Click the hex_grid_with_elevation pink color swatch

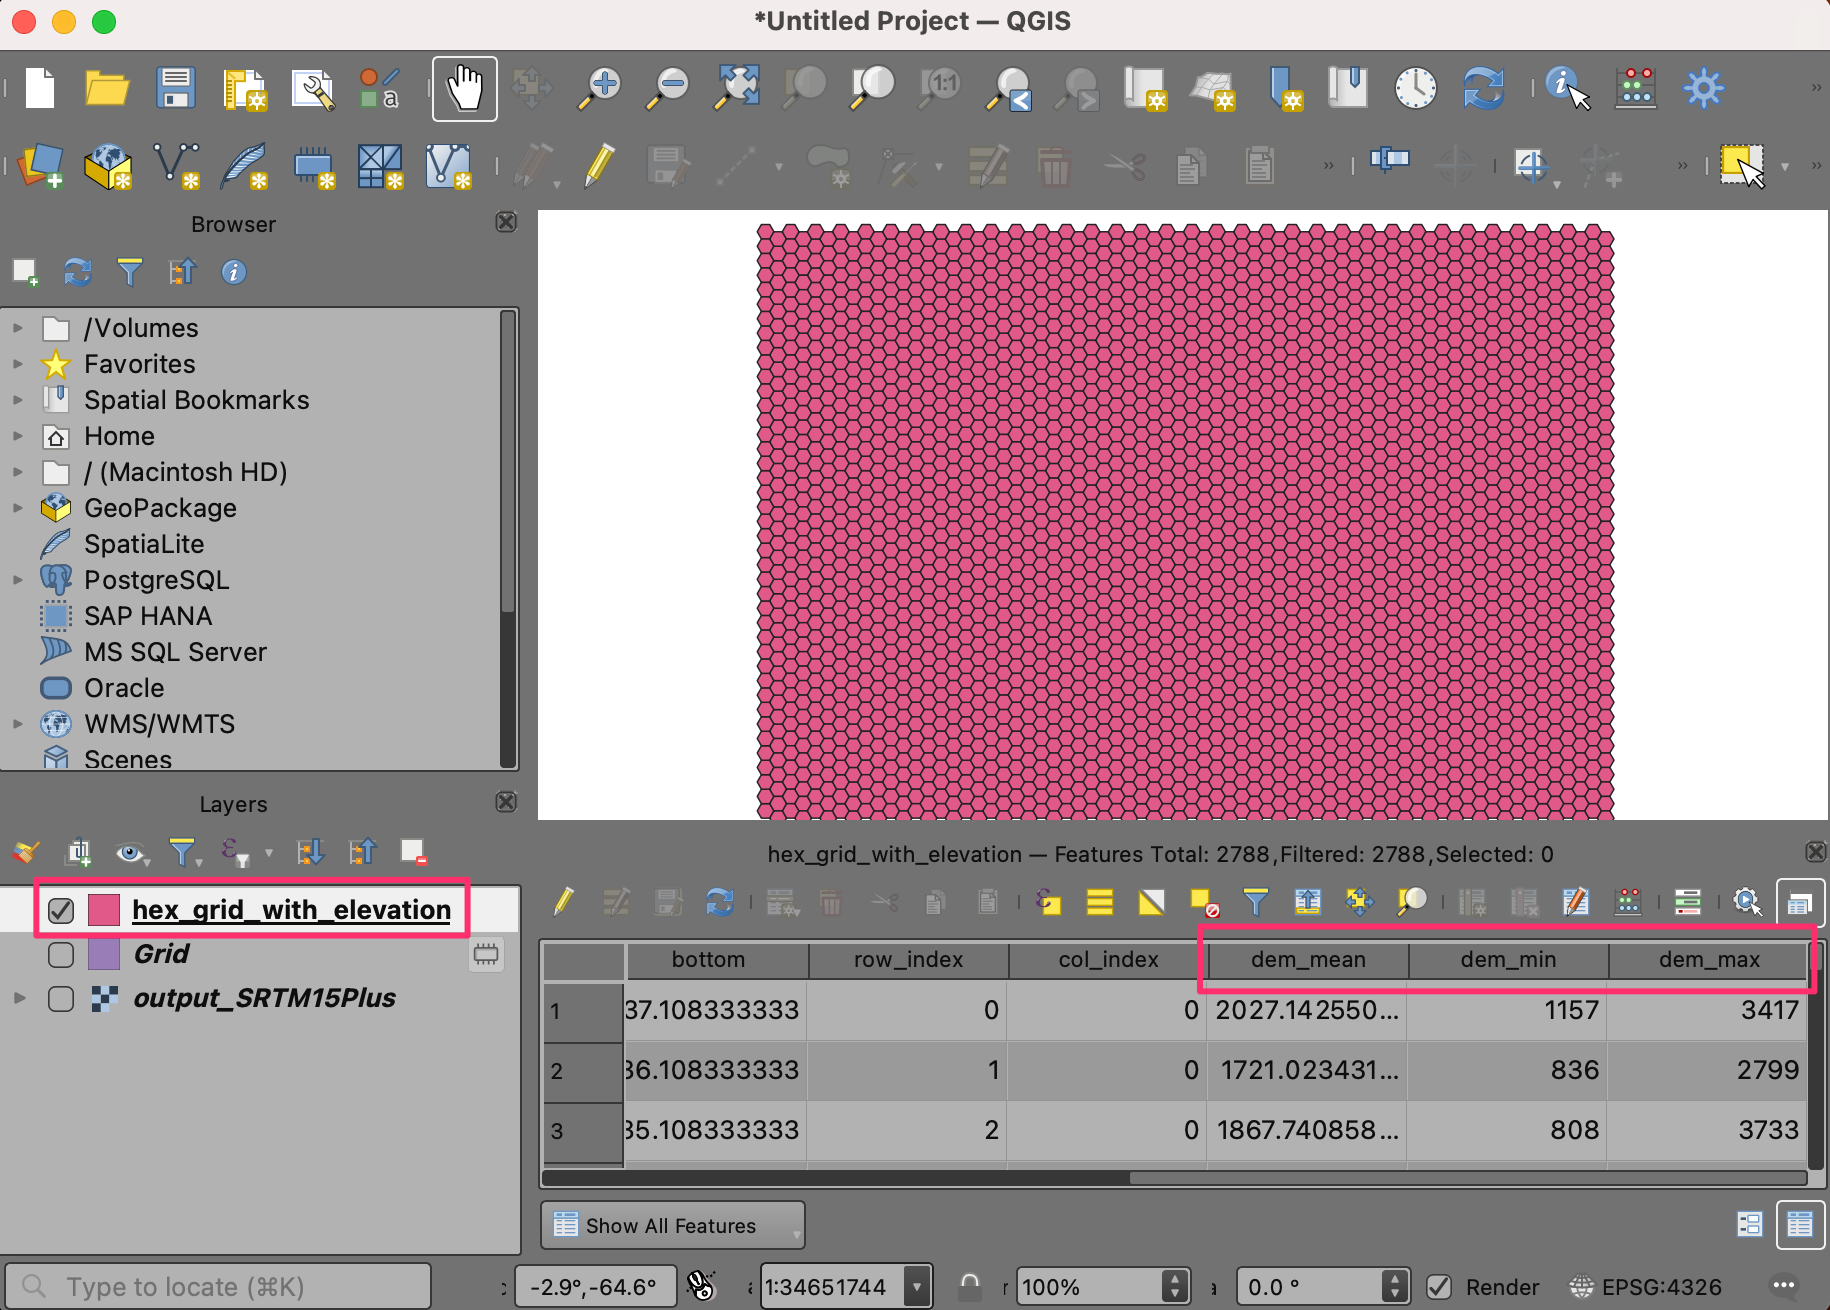104,910
